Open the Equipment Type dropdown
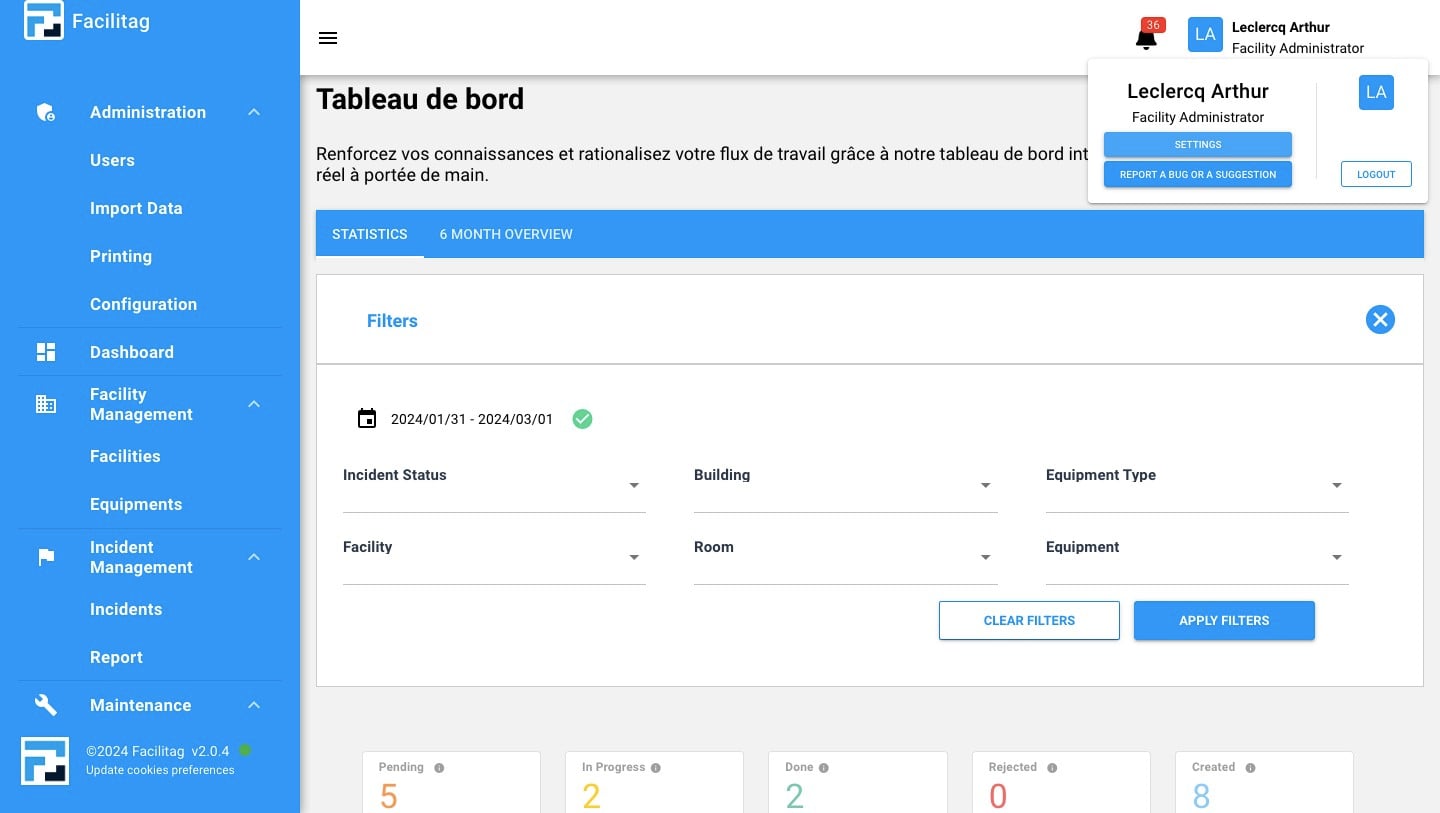Image resolution: width=1440 pixels, height=813 pixels. [x=1337, y=486]
